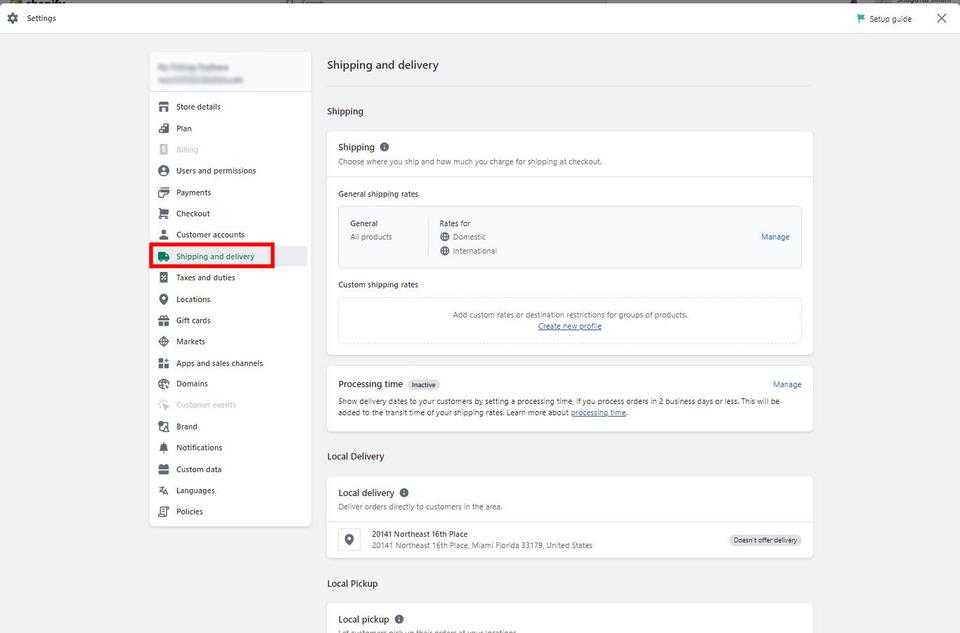Click the Apps and sales channels icon

tap(163, 363)
